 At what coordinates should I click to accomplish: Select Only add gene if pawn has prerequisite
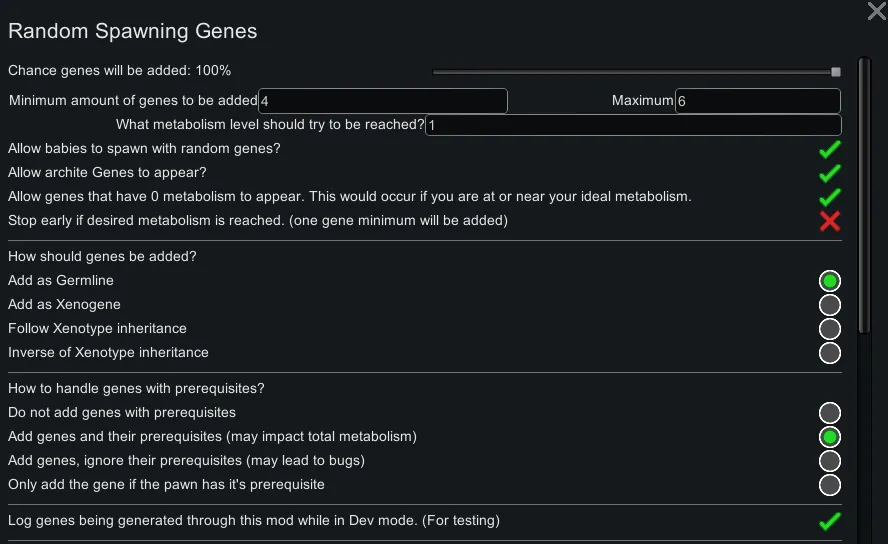click(x=829, y=485)
